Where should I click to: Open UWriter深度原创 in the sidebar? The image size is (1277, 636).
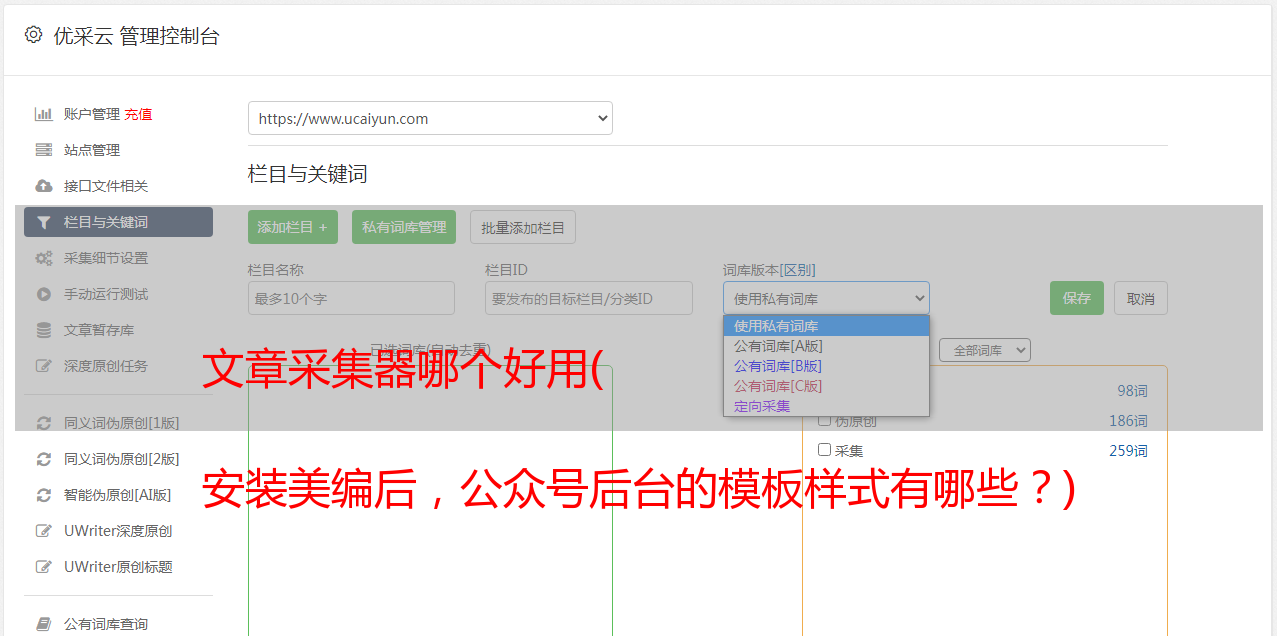(x=118, y=531)
